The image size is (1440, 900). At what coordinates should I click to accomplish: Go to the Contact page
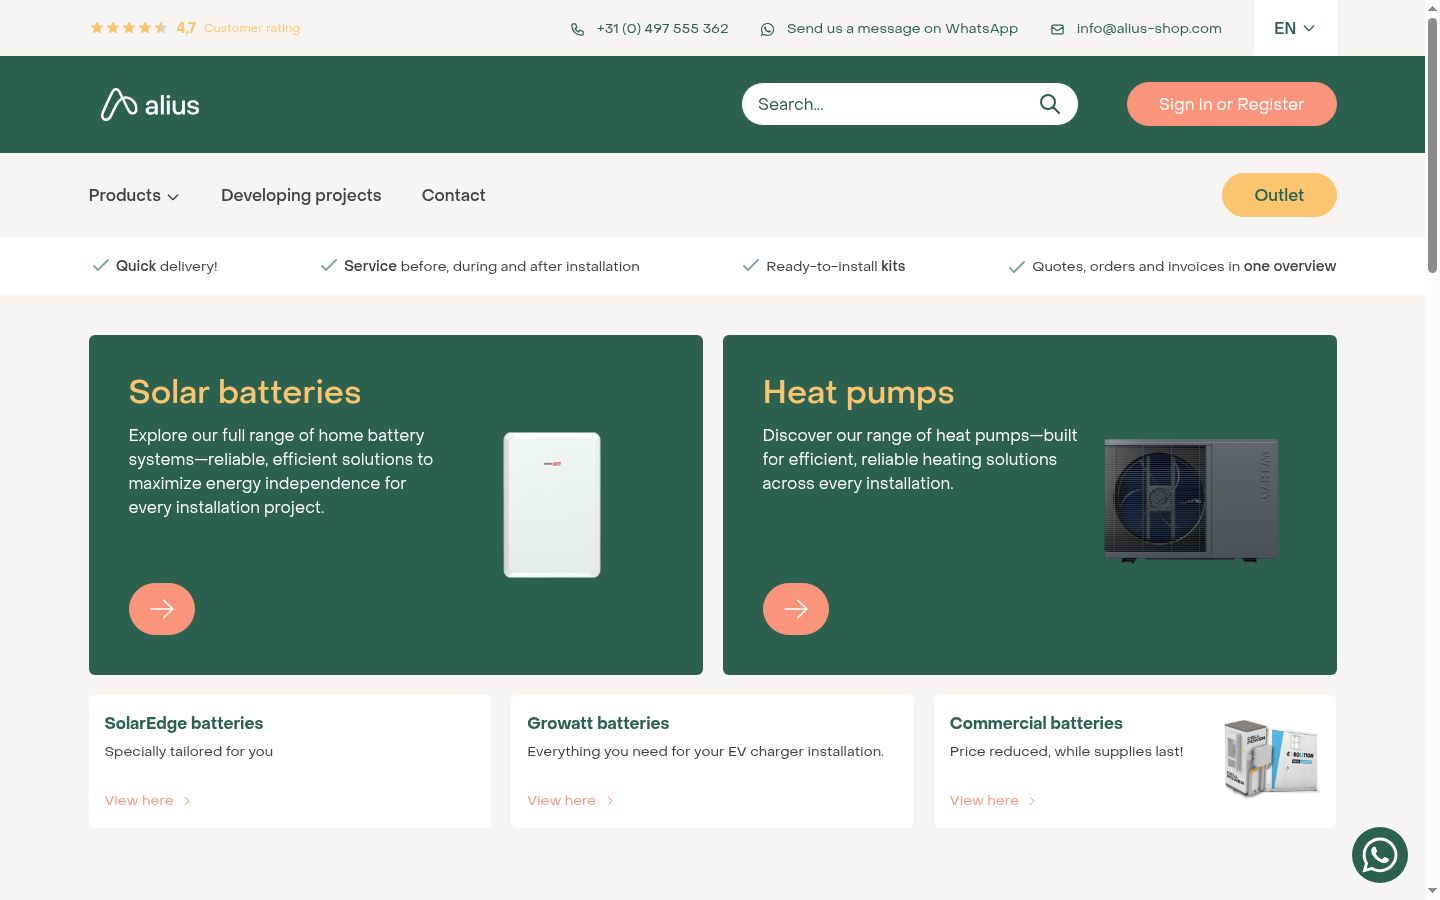(453, 195)
